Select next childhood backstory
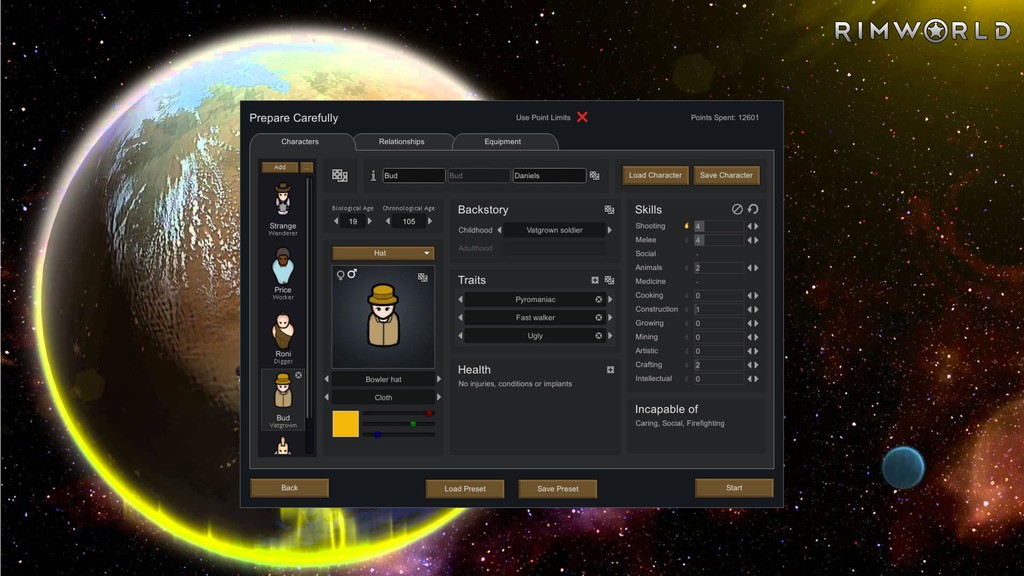 tap(609, 230)
